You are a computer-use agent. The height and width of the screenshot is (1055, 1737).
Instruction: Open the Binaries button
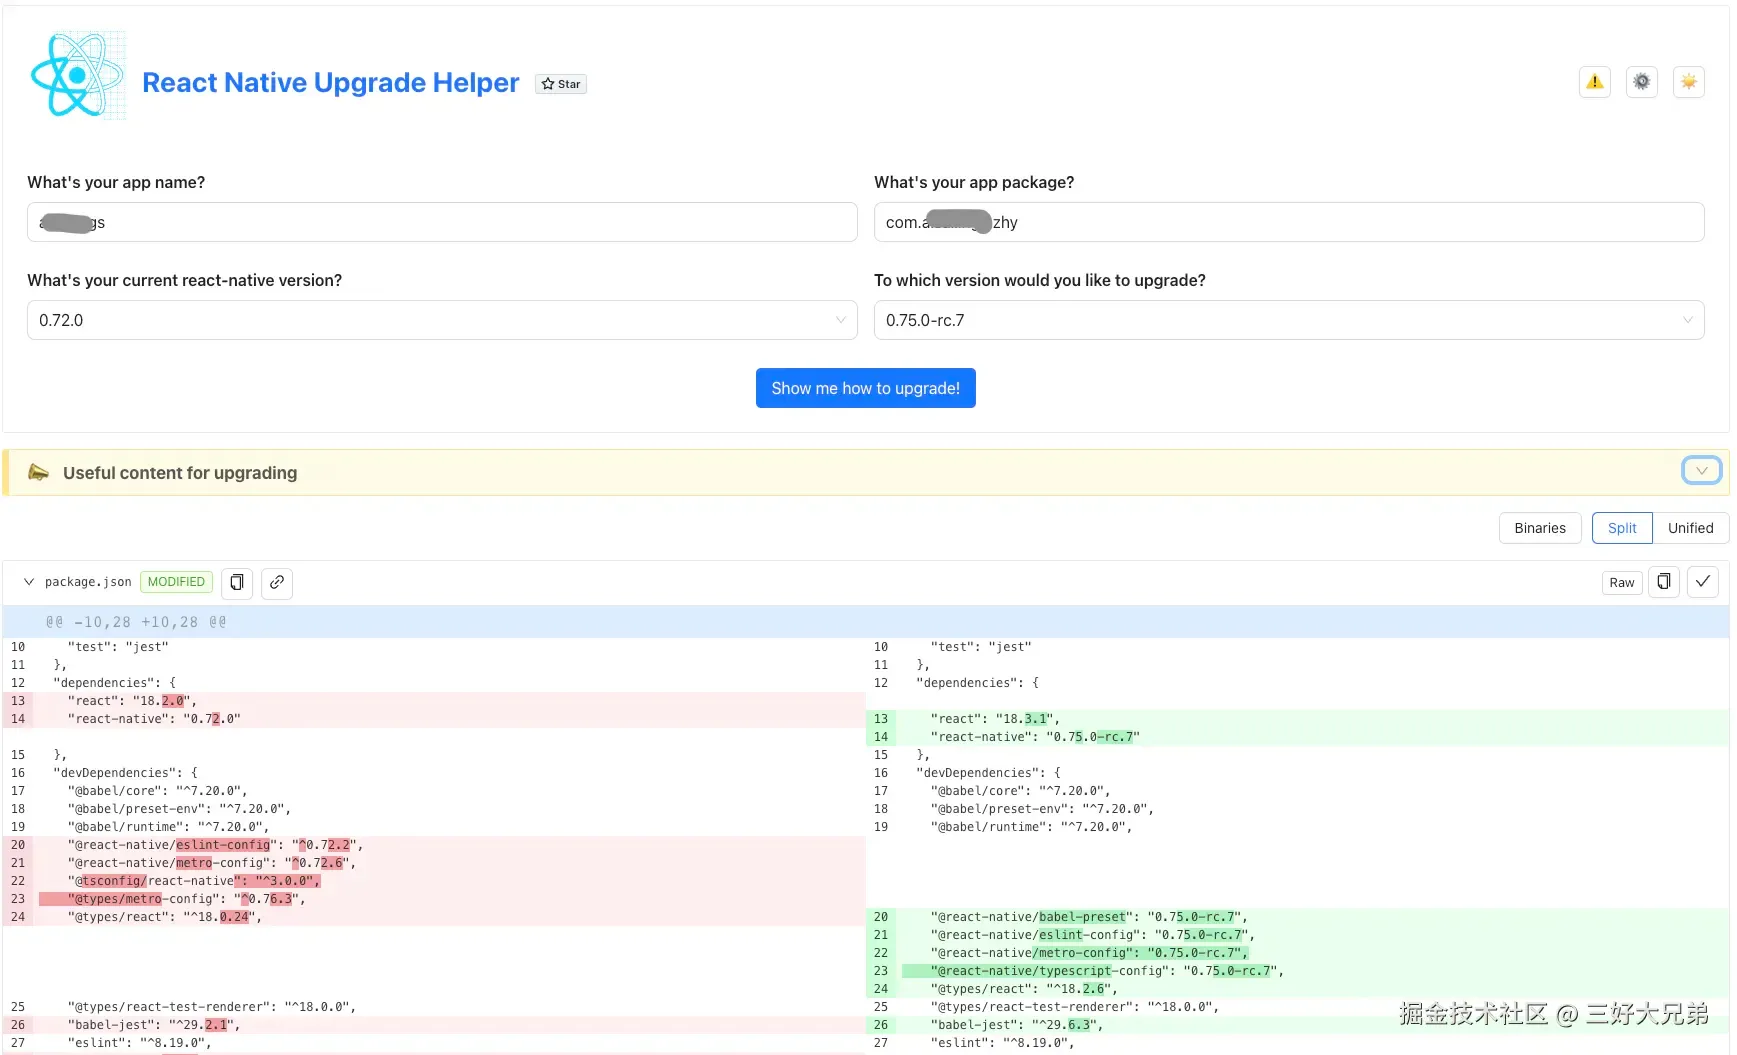tap(1540, 528)
